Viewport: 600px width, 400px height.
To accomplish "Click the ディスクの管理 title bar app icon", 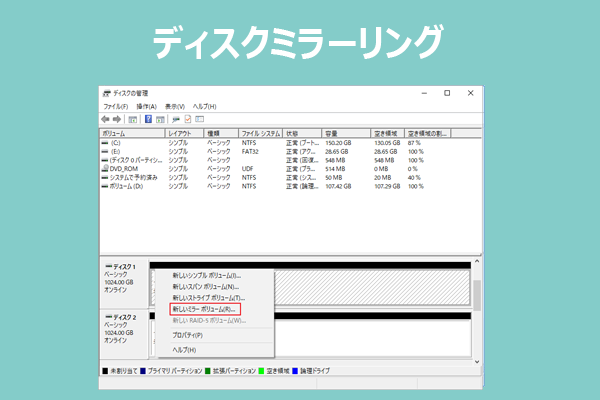I will 107,93.
